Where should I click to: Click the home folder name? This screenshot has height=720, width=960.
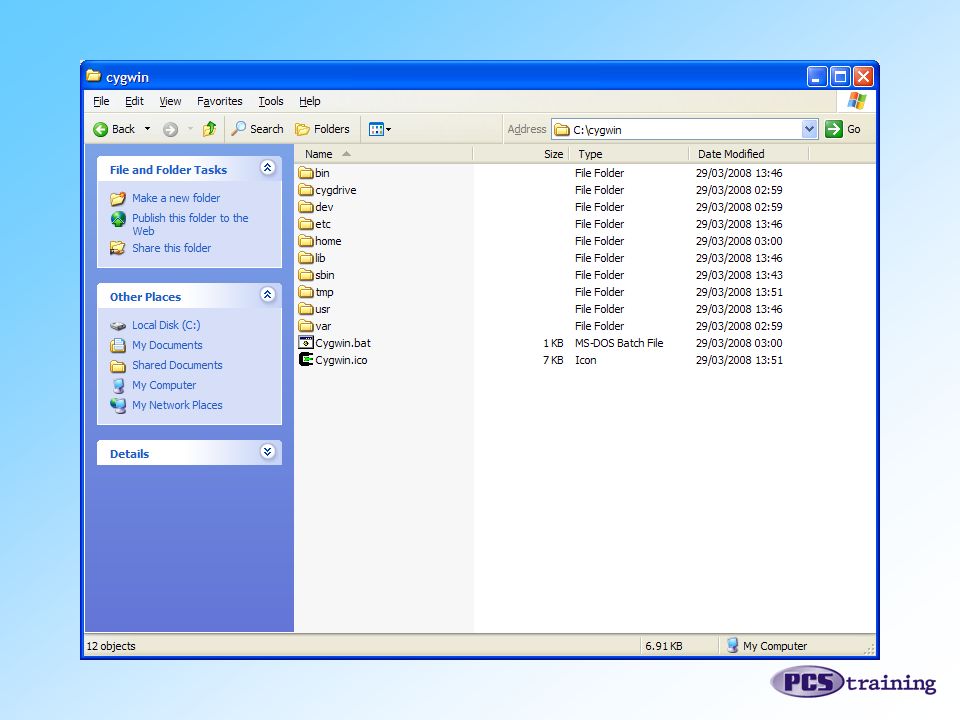click(x=328, y=241)
